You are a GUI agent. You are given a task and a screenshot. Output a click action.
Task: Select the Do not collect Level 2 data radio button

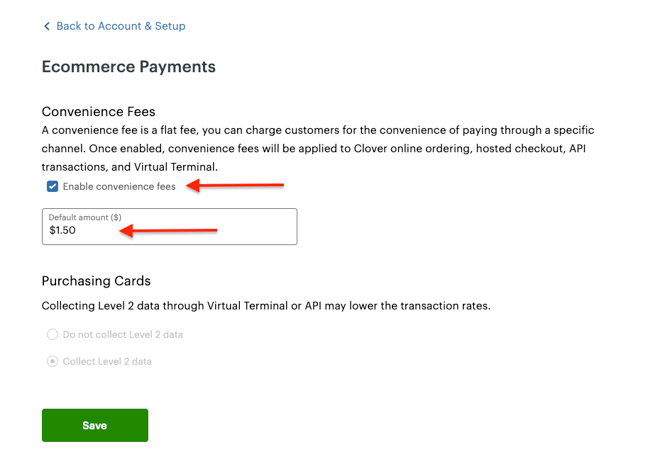click(52, 335)
